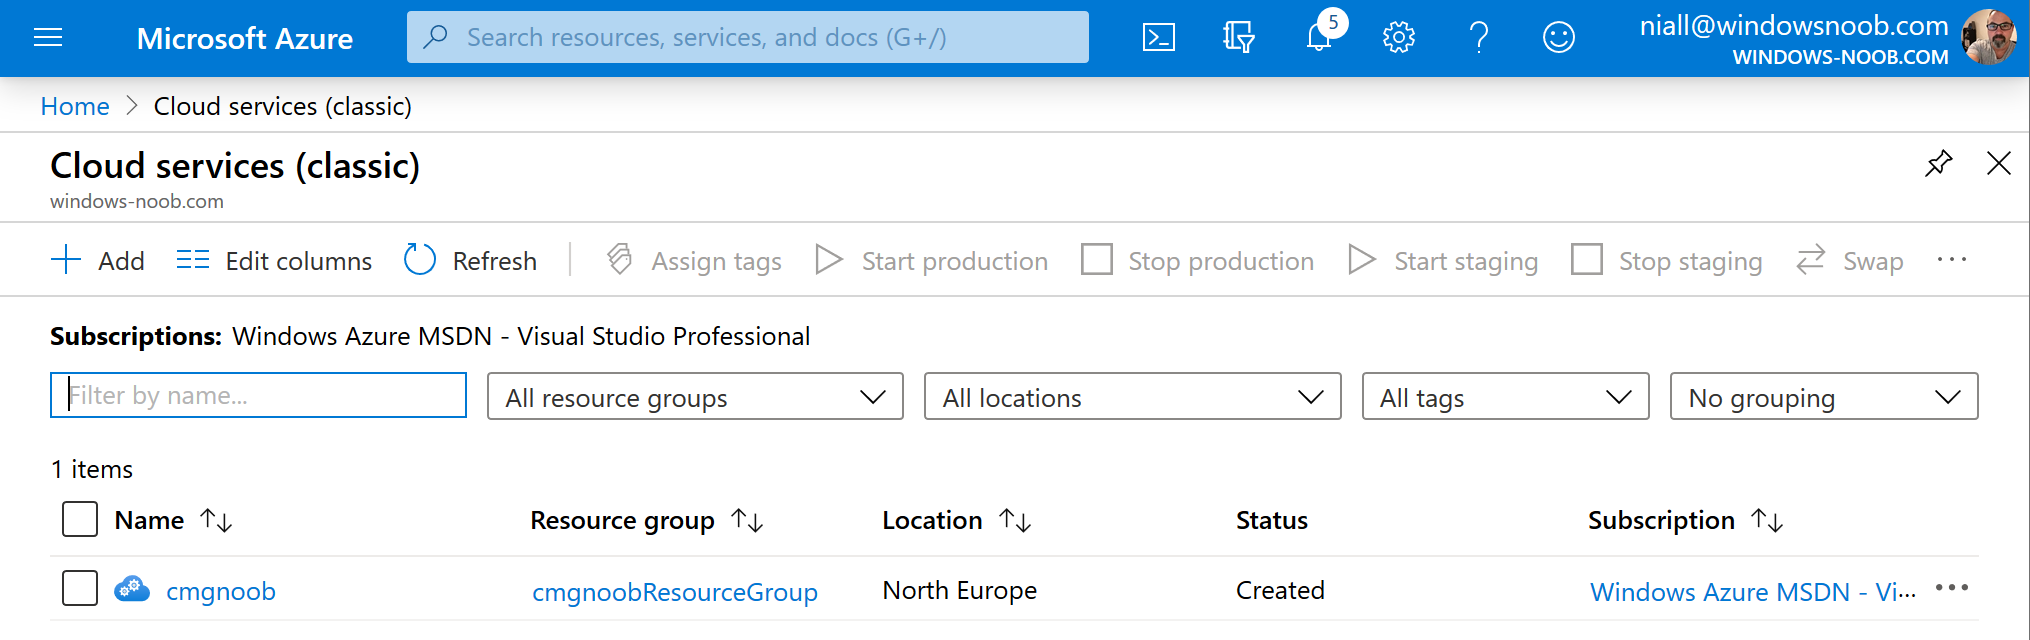Viewport: 2030px width, 640px height.
Task: Click the Swap arrows icon
Action: click(1811, 260)
